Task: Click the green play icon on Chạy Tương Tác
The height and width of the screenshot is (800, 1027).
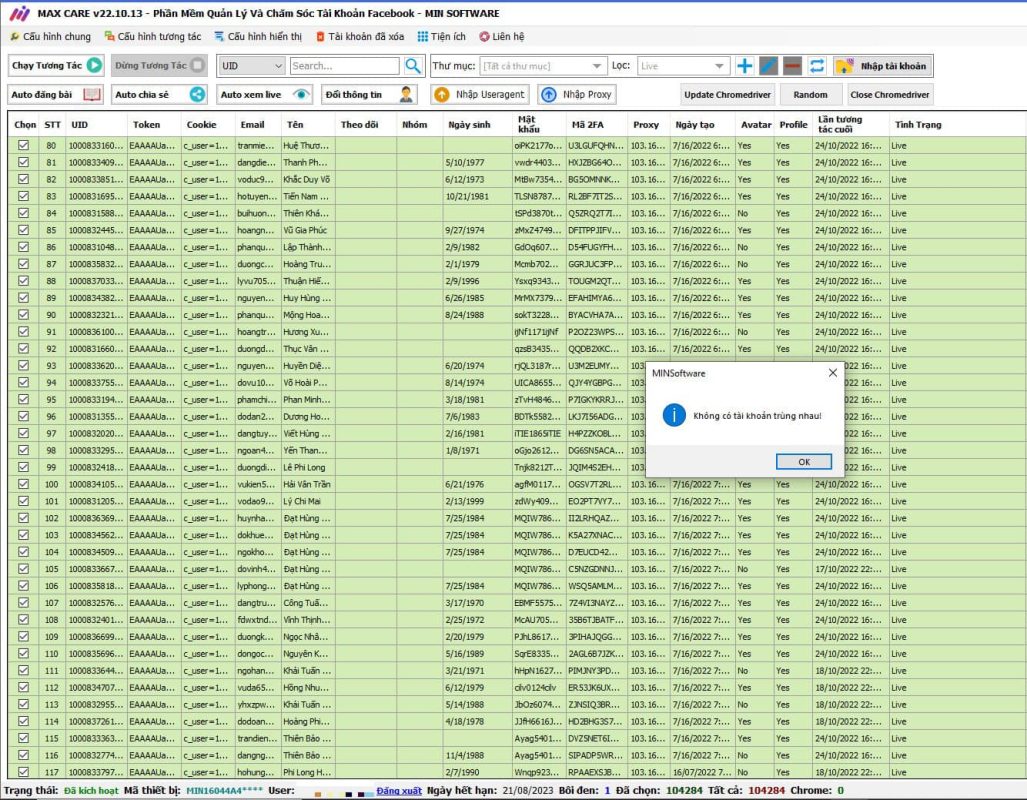Action: click(94, 66)
